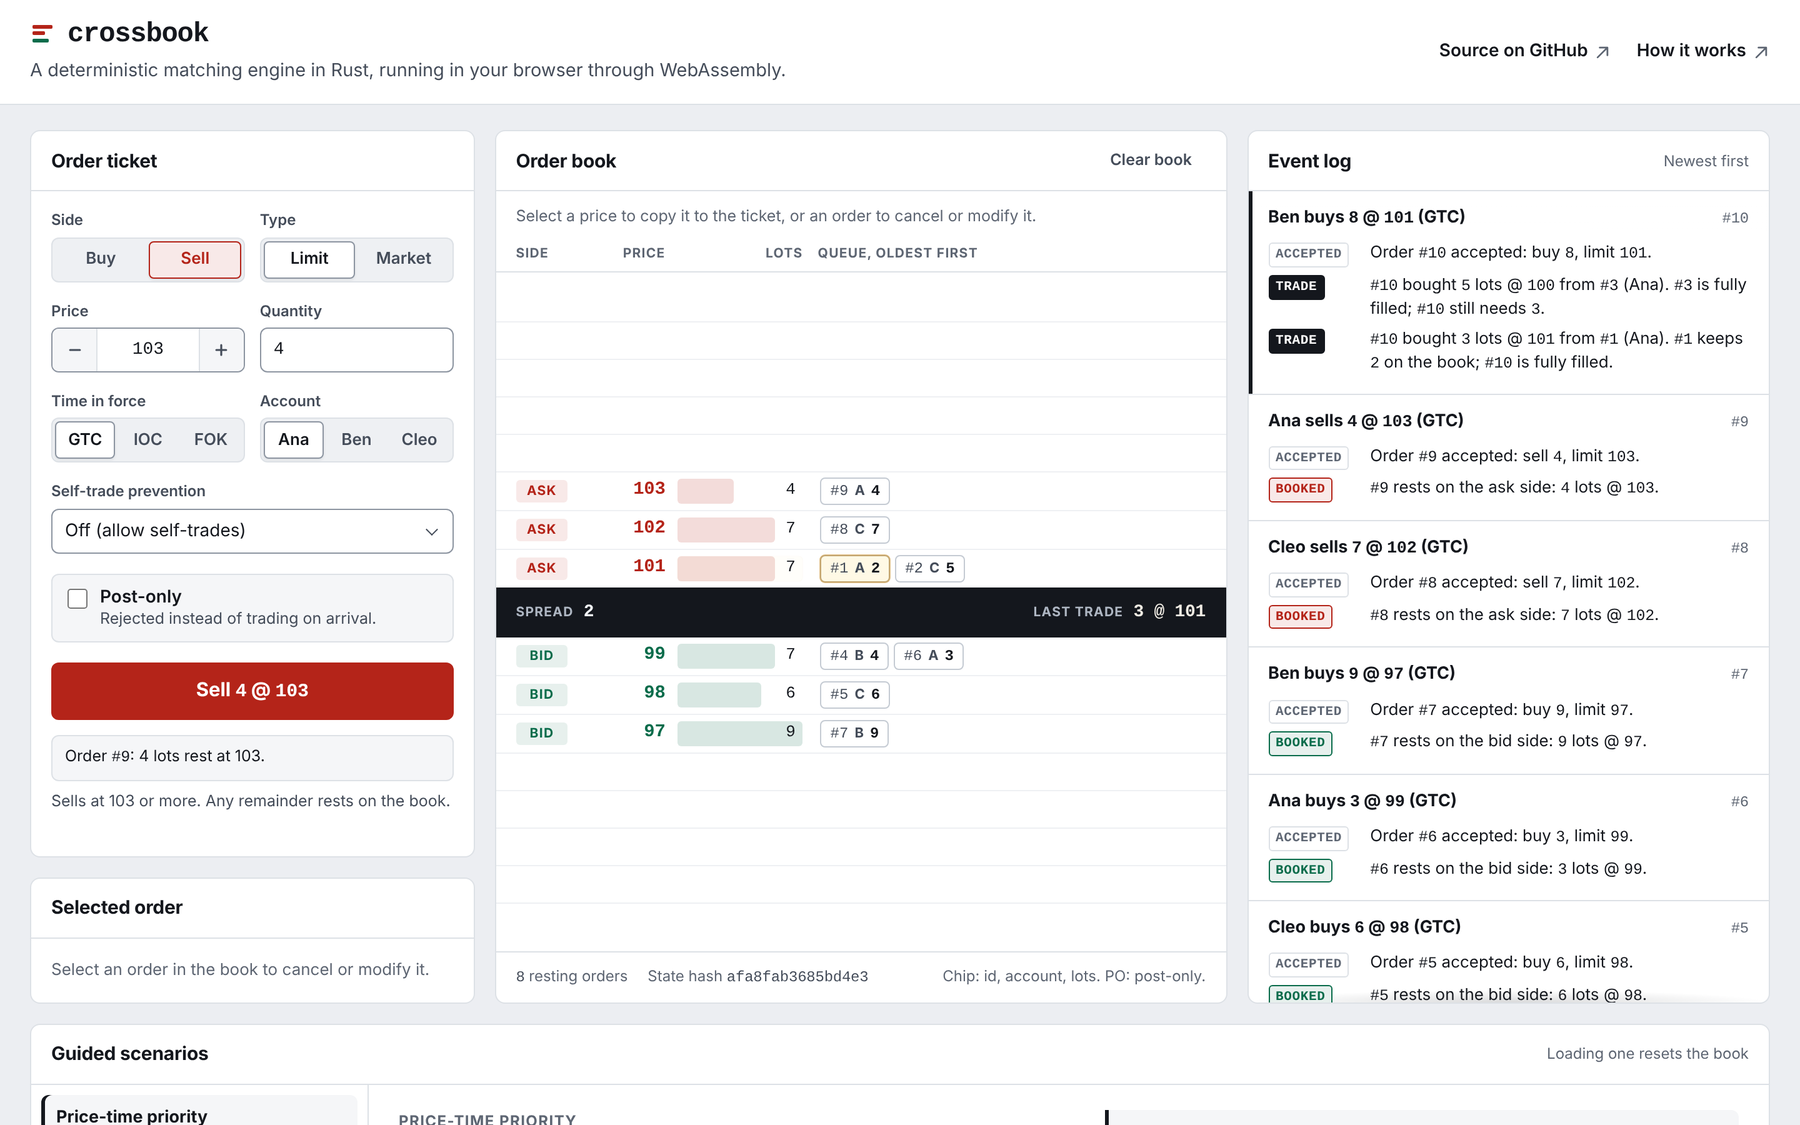Choose the Limit order type

309,259
